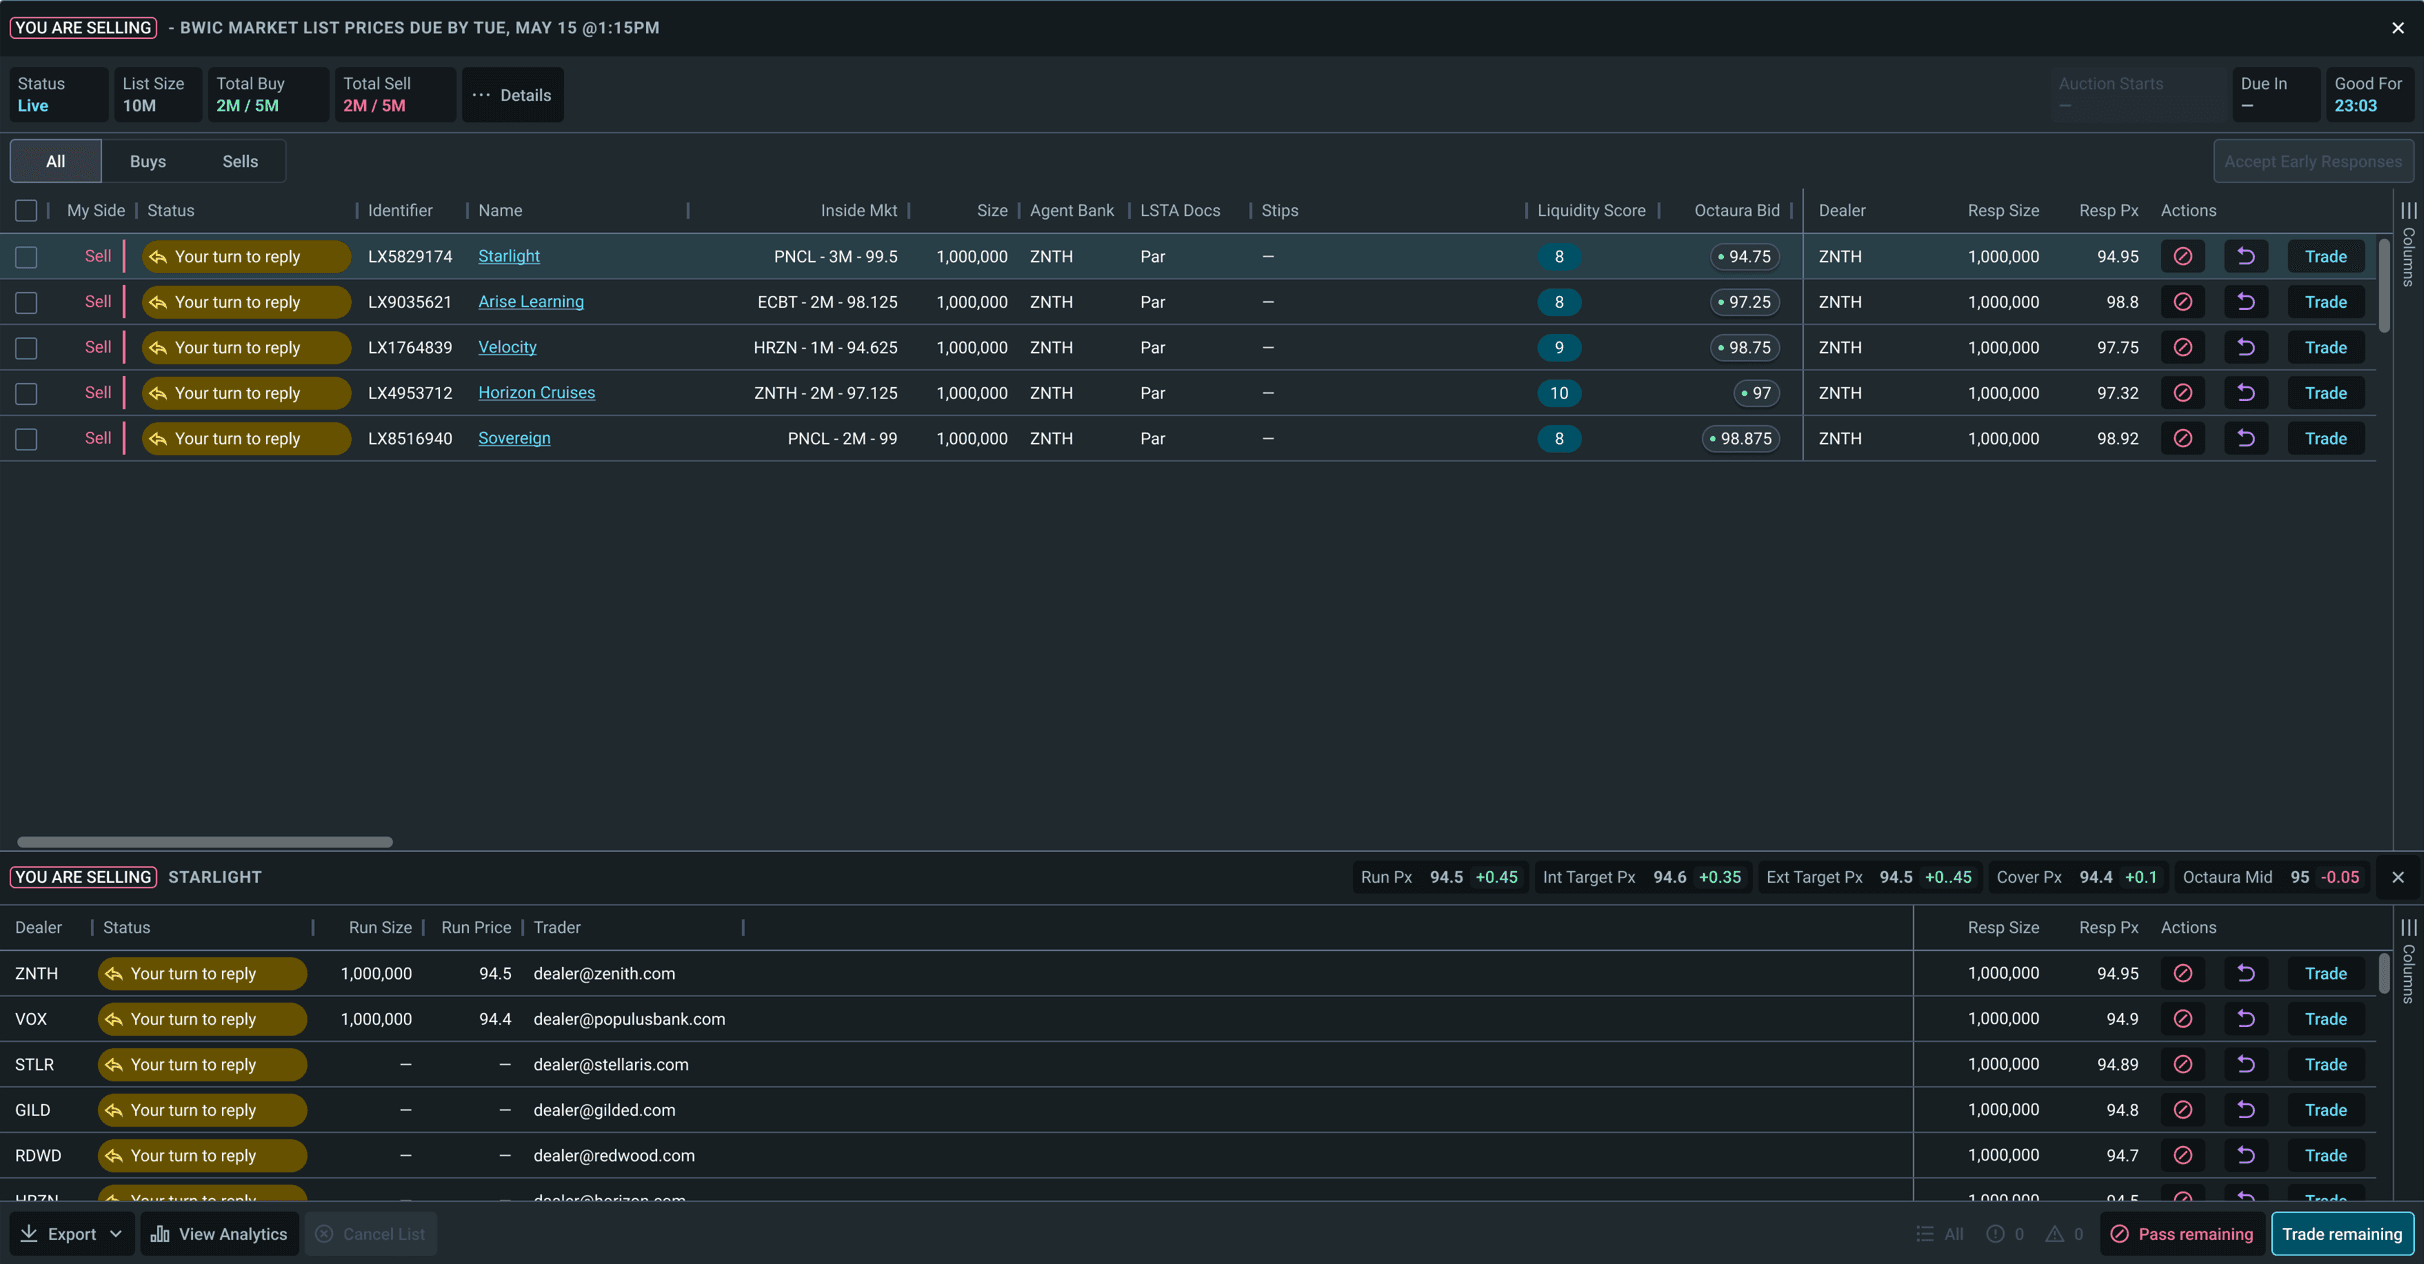Open View Analytics

(219, 1233)
